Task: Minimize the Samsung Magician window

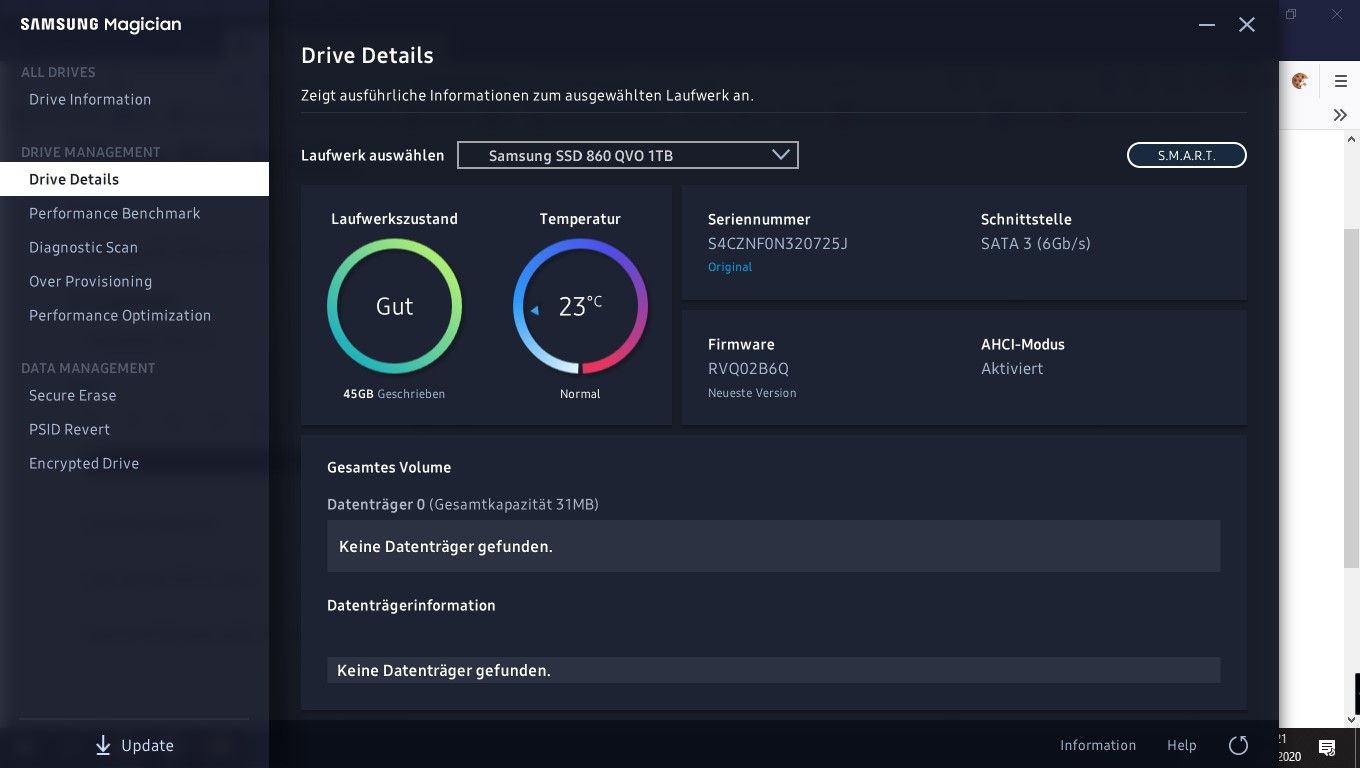Action: pyautogui.click(x=1208, y=25)
